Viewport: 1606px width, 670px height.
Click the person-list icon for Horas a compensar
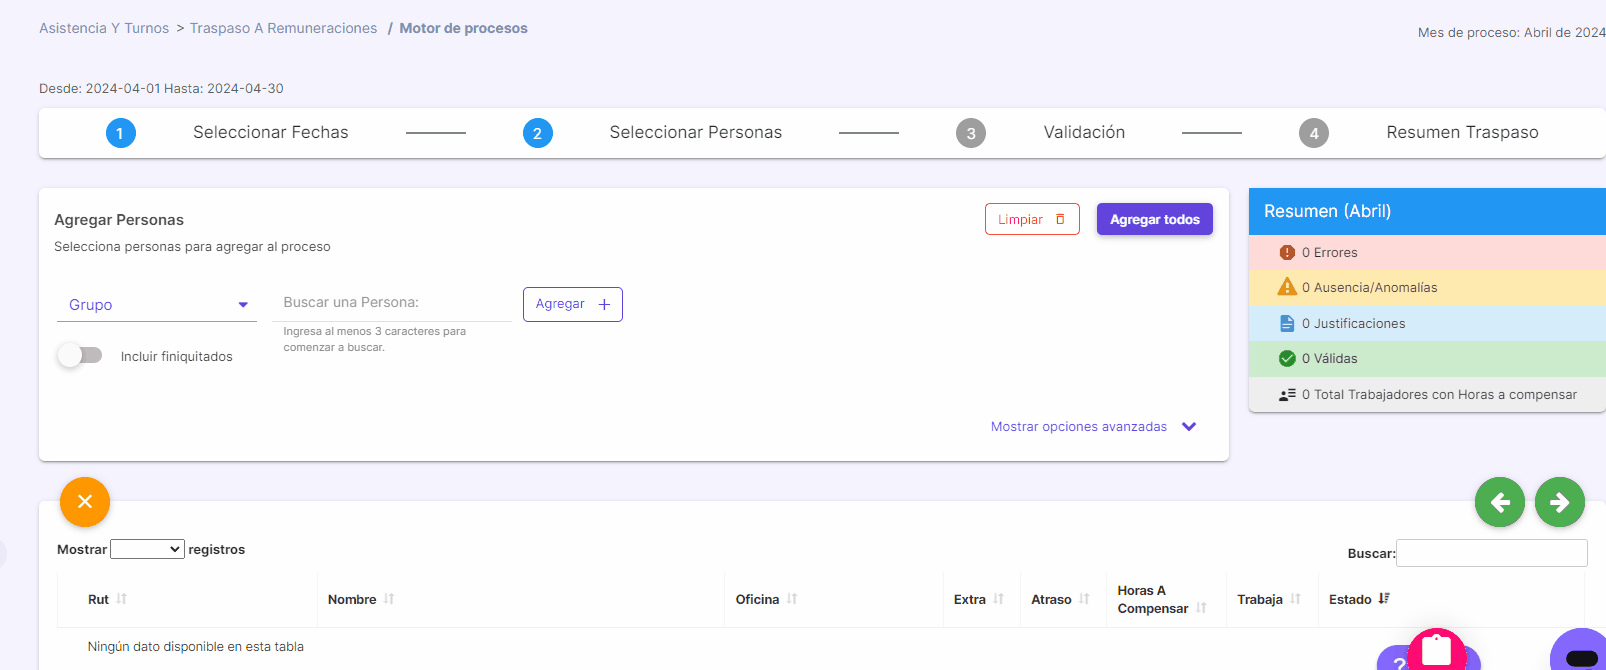pos(1287,394)
